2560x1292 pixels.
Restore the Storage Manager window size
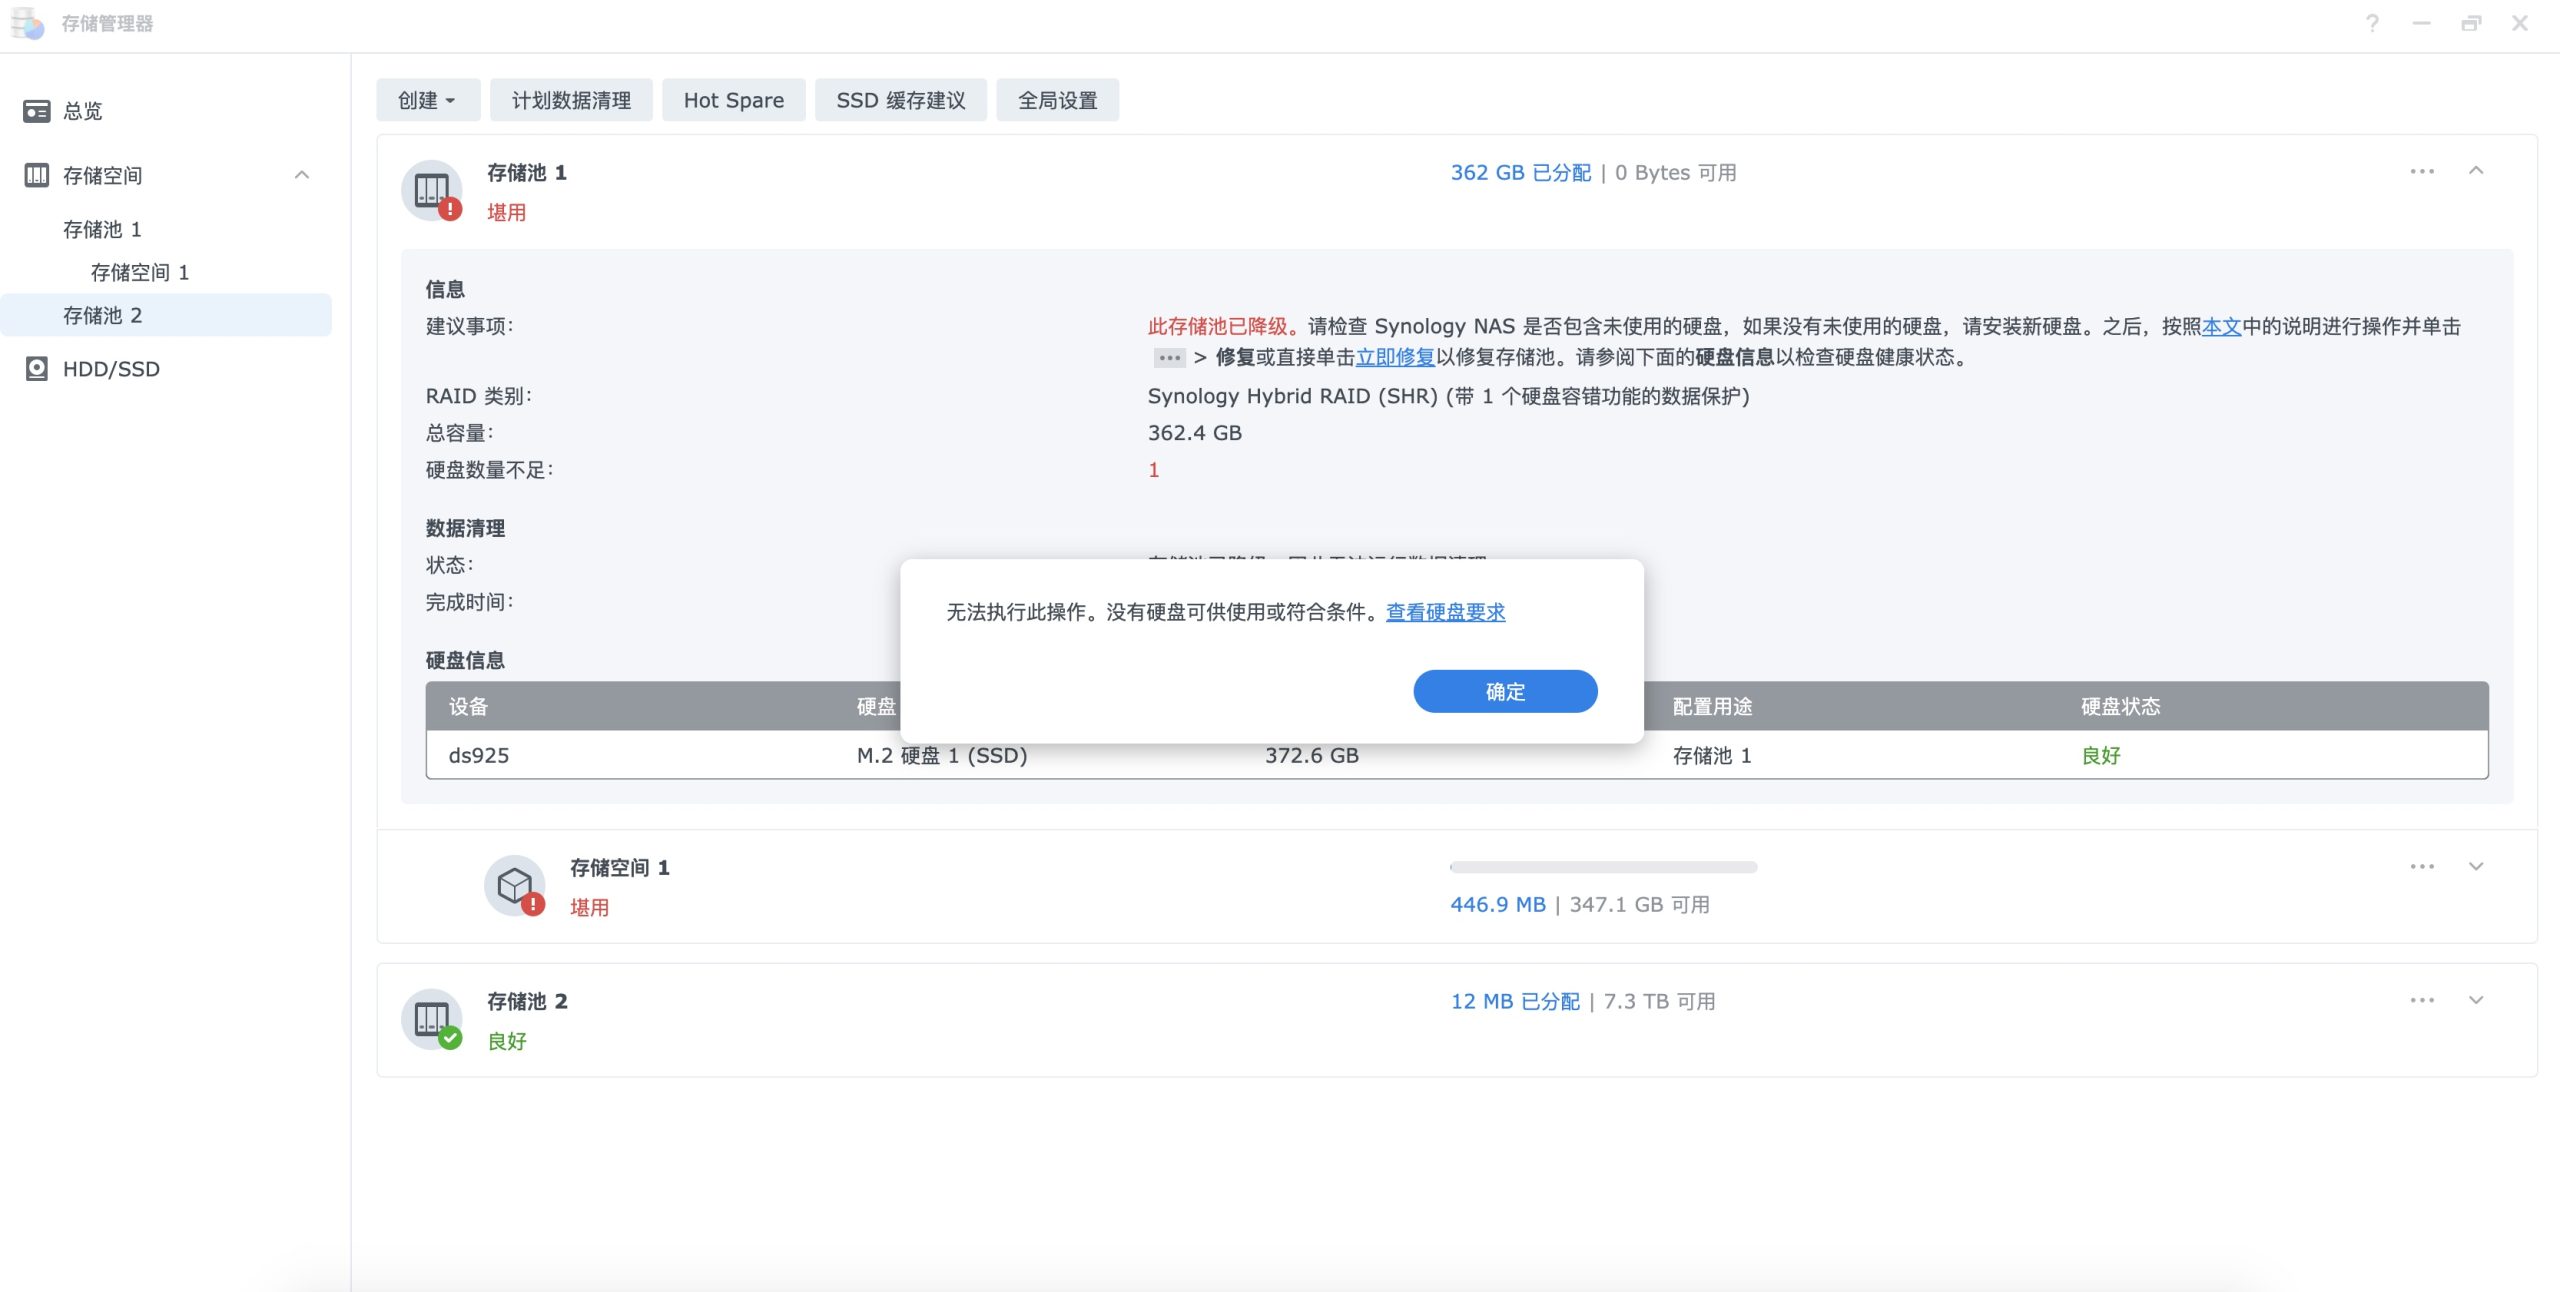coord(2471,23)
